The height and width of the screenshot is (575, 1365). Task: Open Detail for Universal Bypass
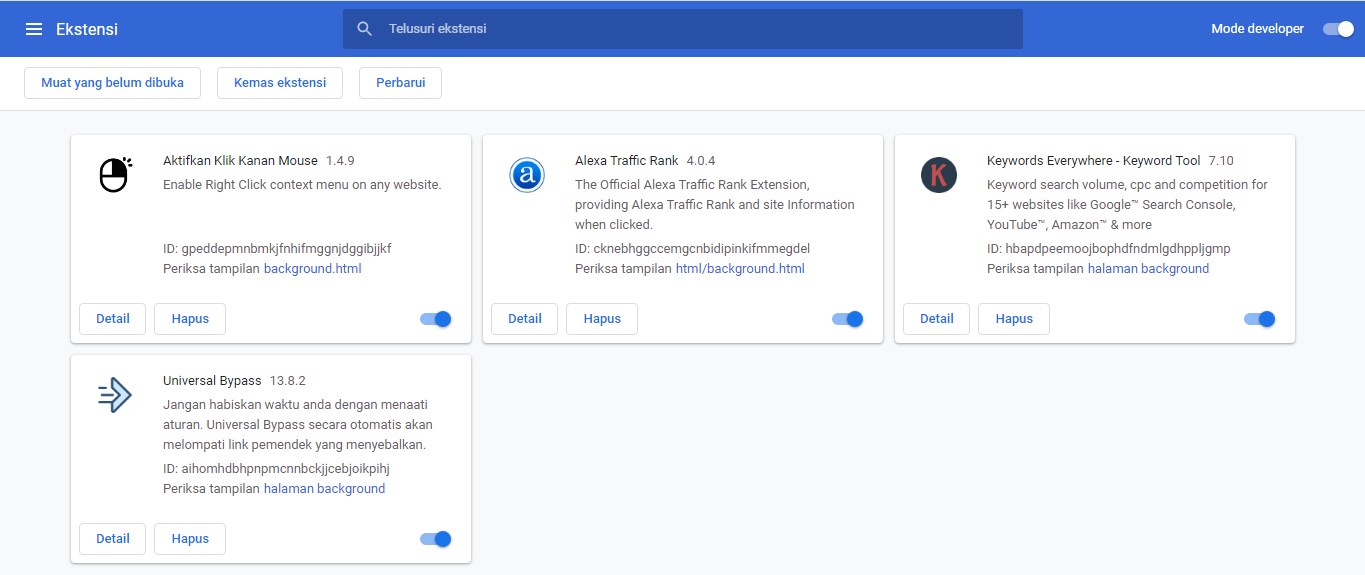[x=113, y=539]
